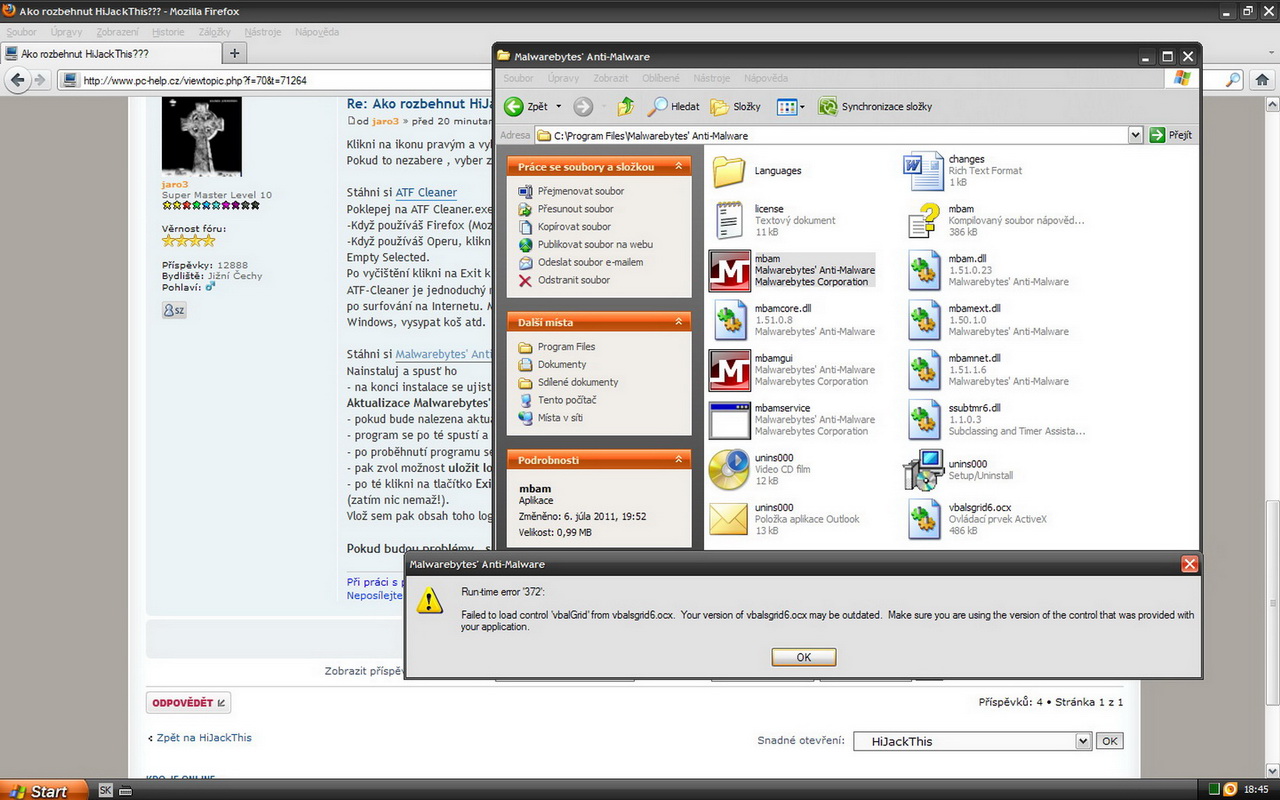Open Explorer Oblíbené menu
Screen dimensions: 1280x800
[x=660, y=78]
